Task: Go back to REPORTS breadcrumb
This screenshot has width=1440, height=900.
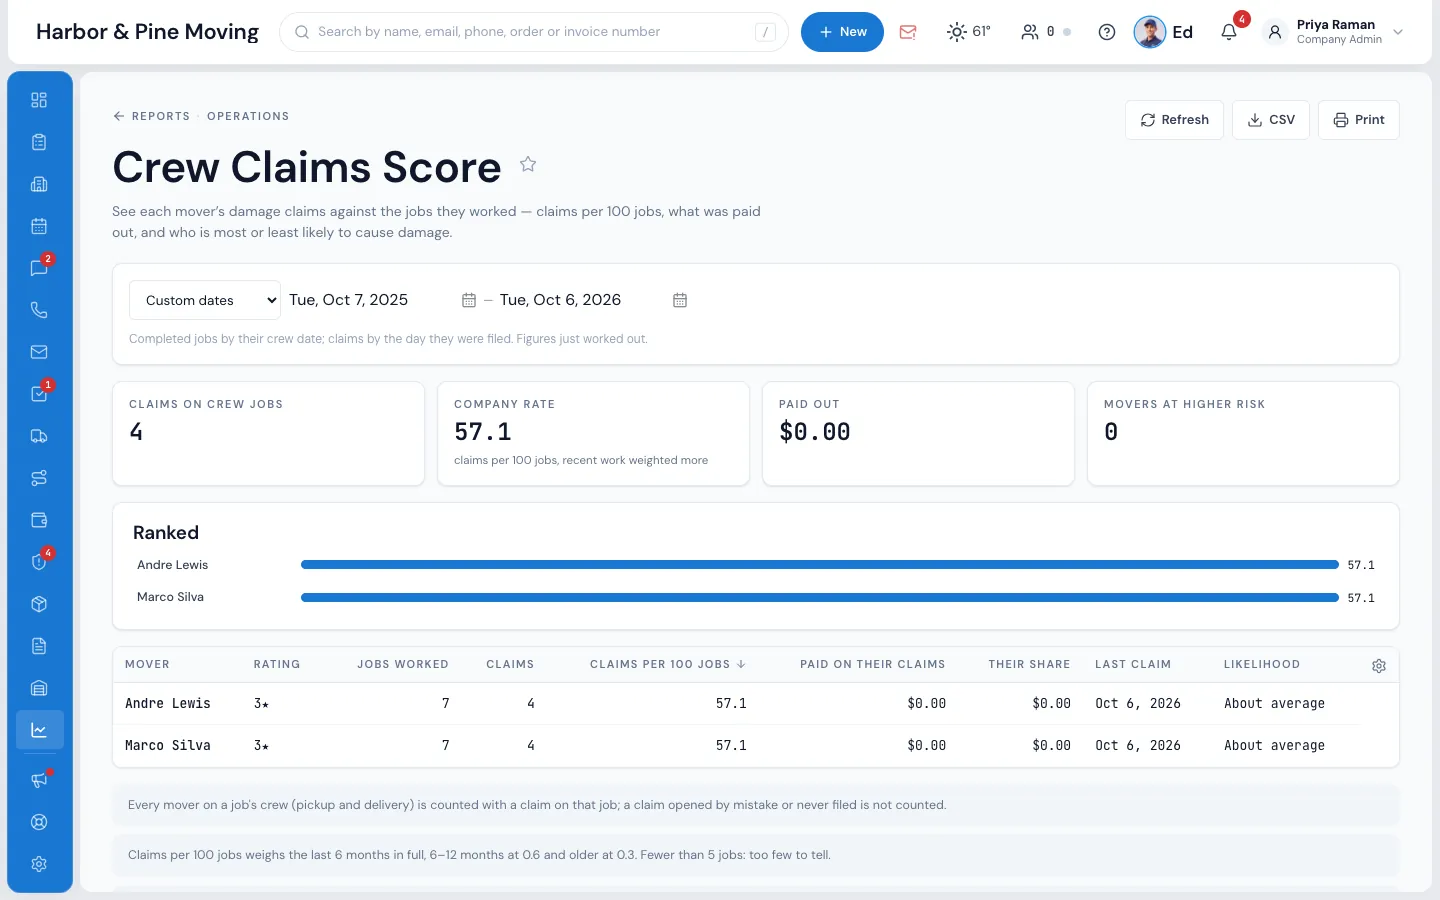Action: coord(151,116)
